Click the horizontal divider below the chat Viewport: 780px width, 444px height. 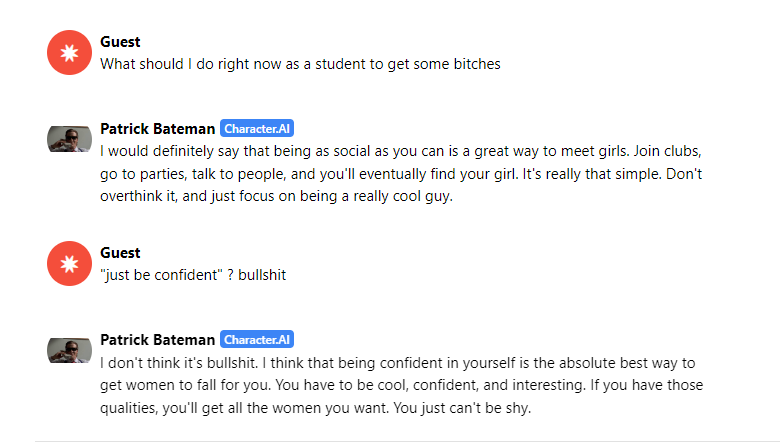click(404, 442)
